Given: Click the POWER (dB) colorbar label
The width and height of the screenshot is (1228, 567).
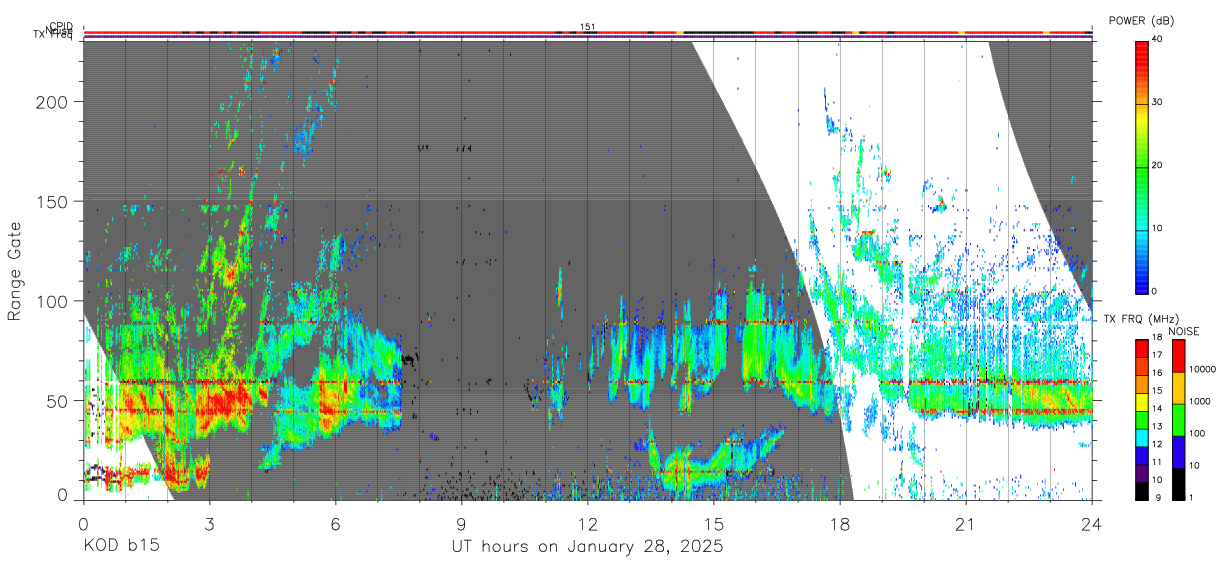Looking at the screenshot, I should click(1141, 21).
